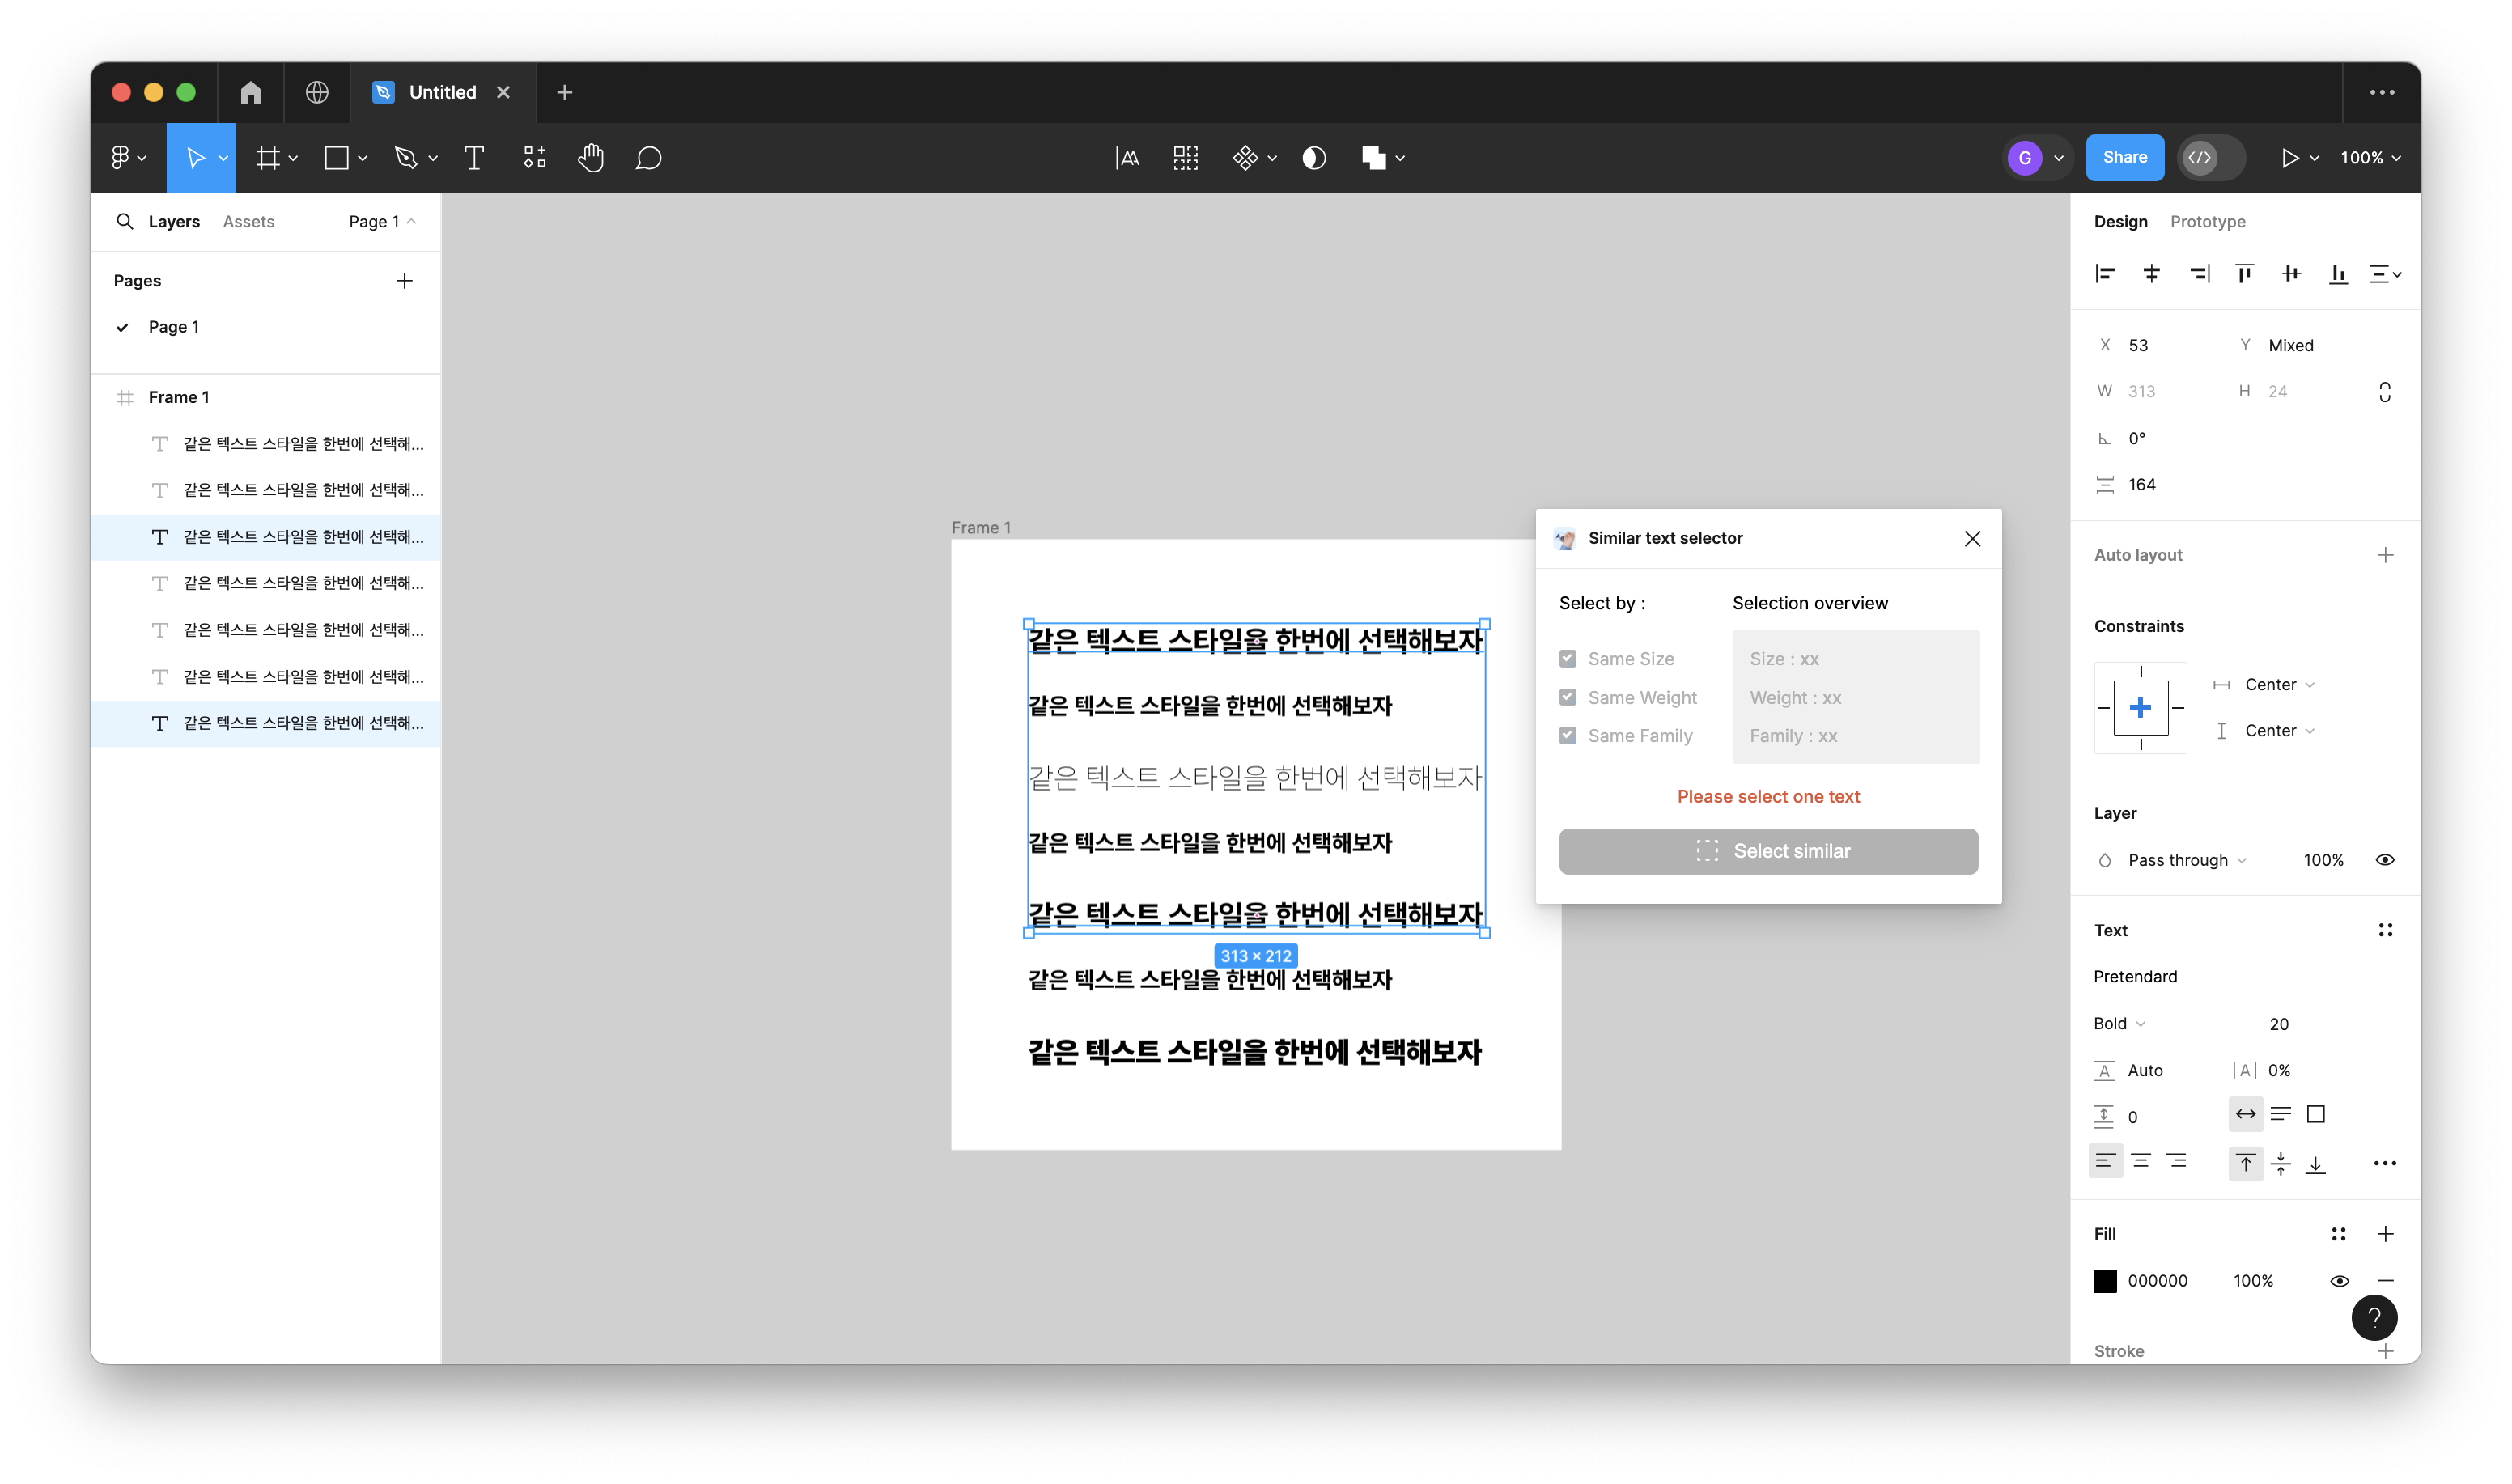Switch to the Prototype tab

click(2207, 222)
